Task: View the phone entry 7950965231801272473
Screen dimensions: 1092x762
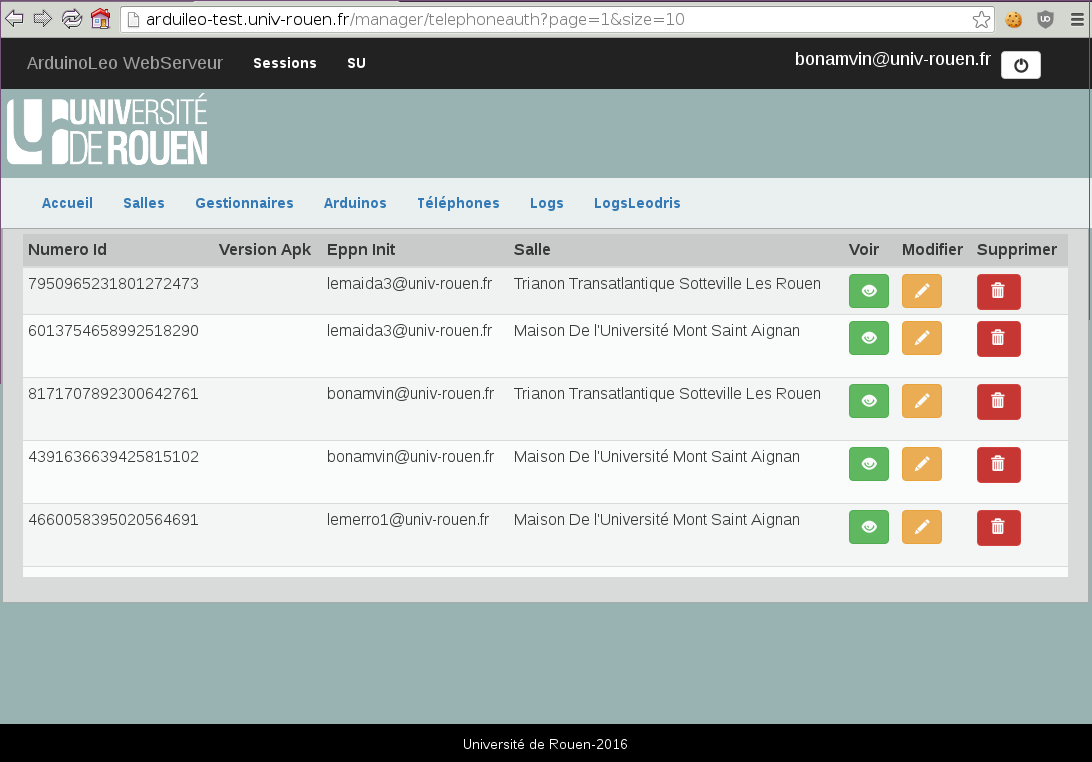Action: point(868,291)
